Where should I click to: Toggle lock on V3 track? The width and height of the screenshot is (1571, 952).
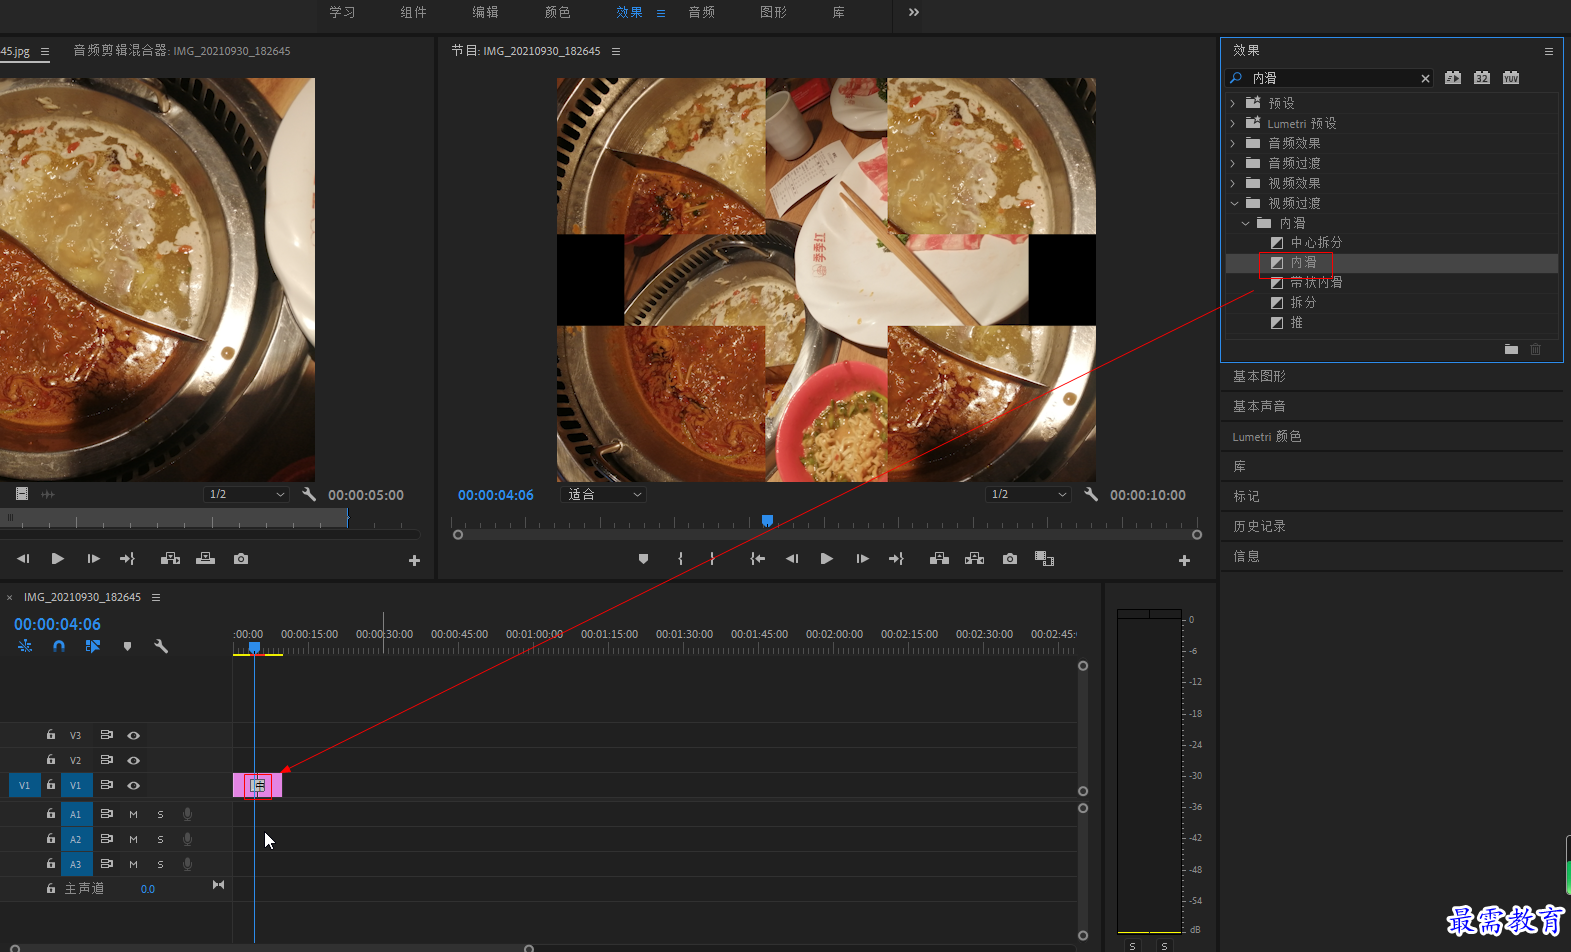(51, 734)
